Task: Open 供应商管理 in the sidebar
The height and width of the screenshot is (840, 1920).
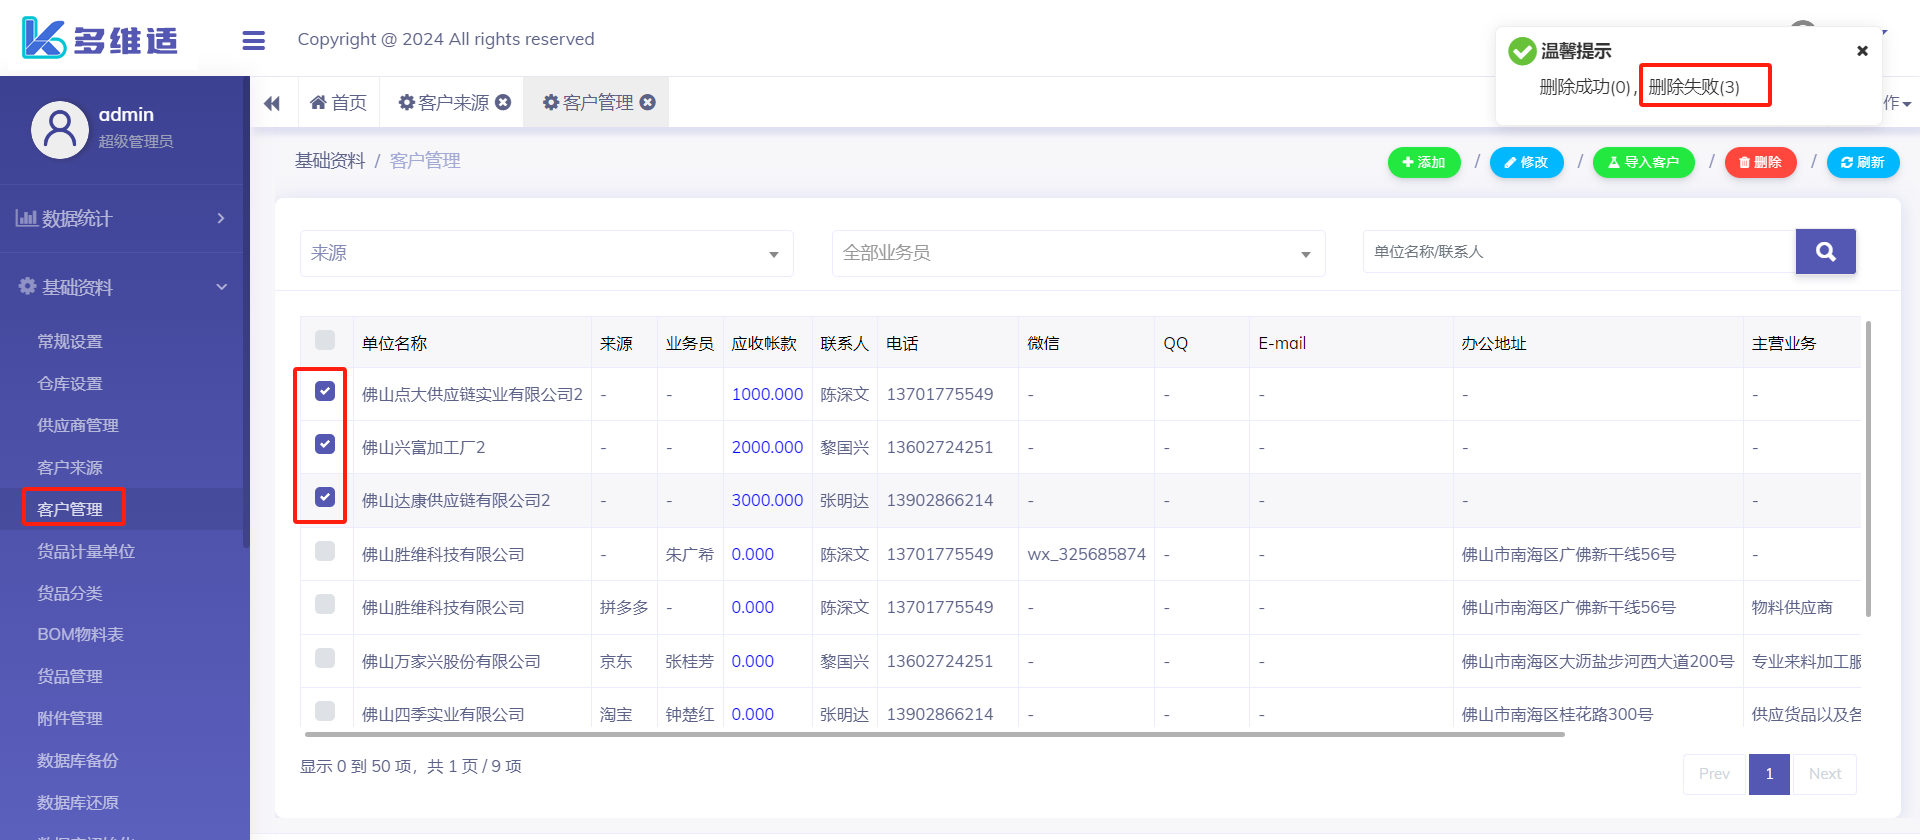Action: (78, 426)
